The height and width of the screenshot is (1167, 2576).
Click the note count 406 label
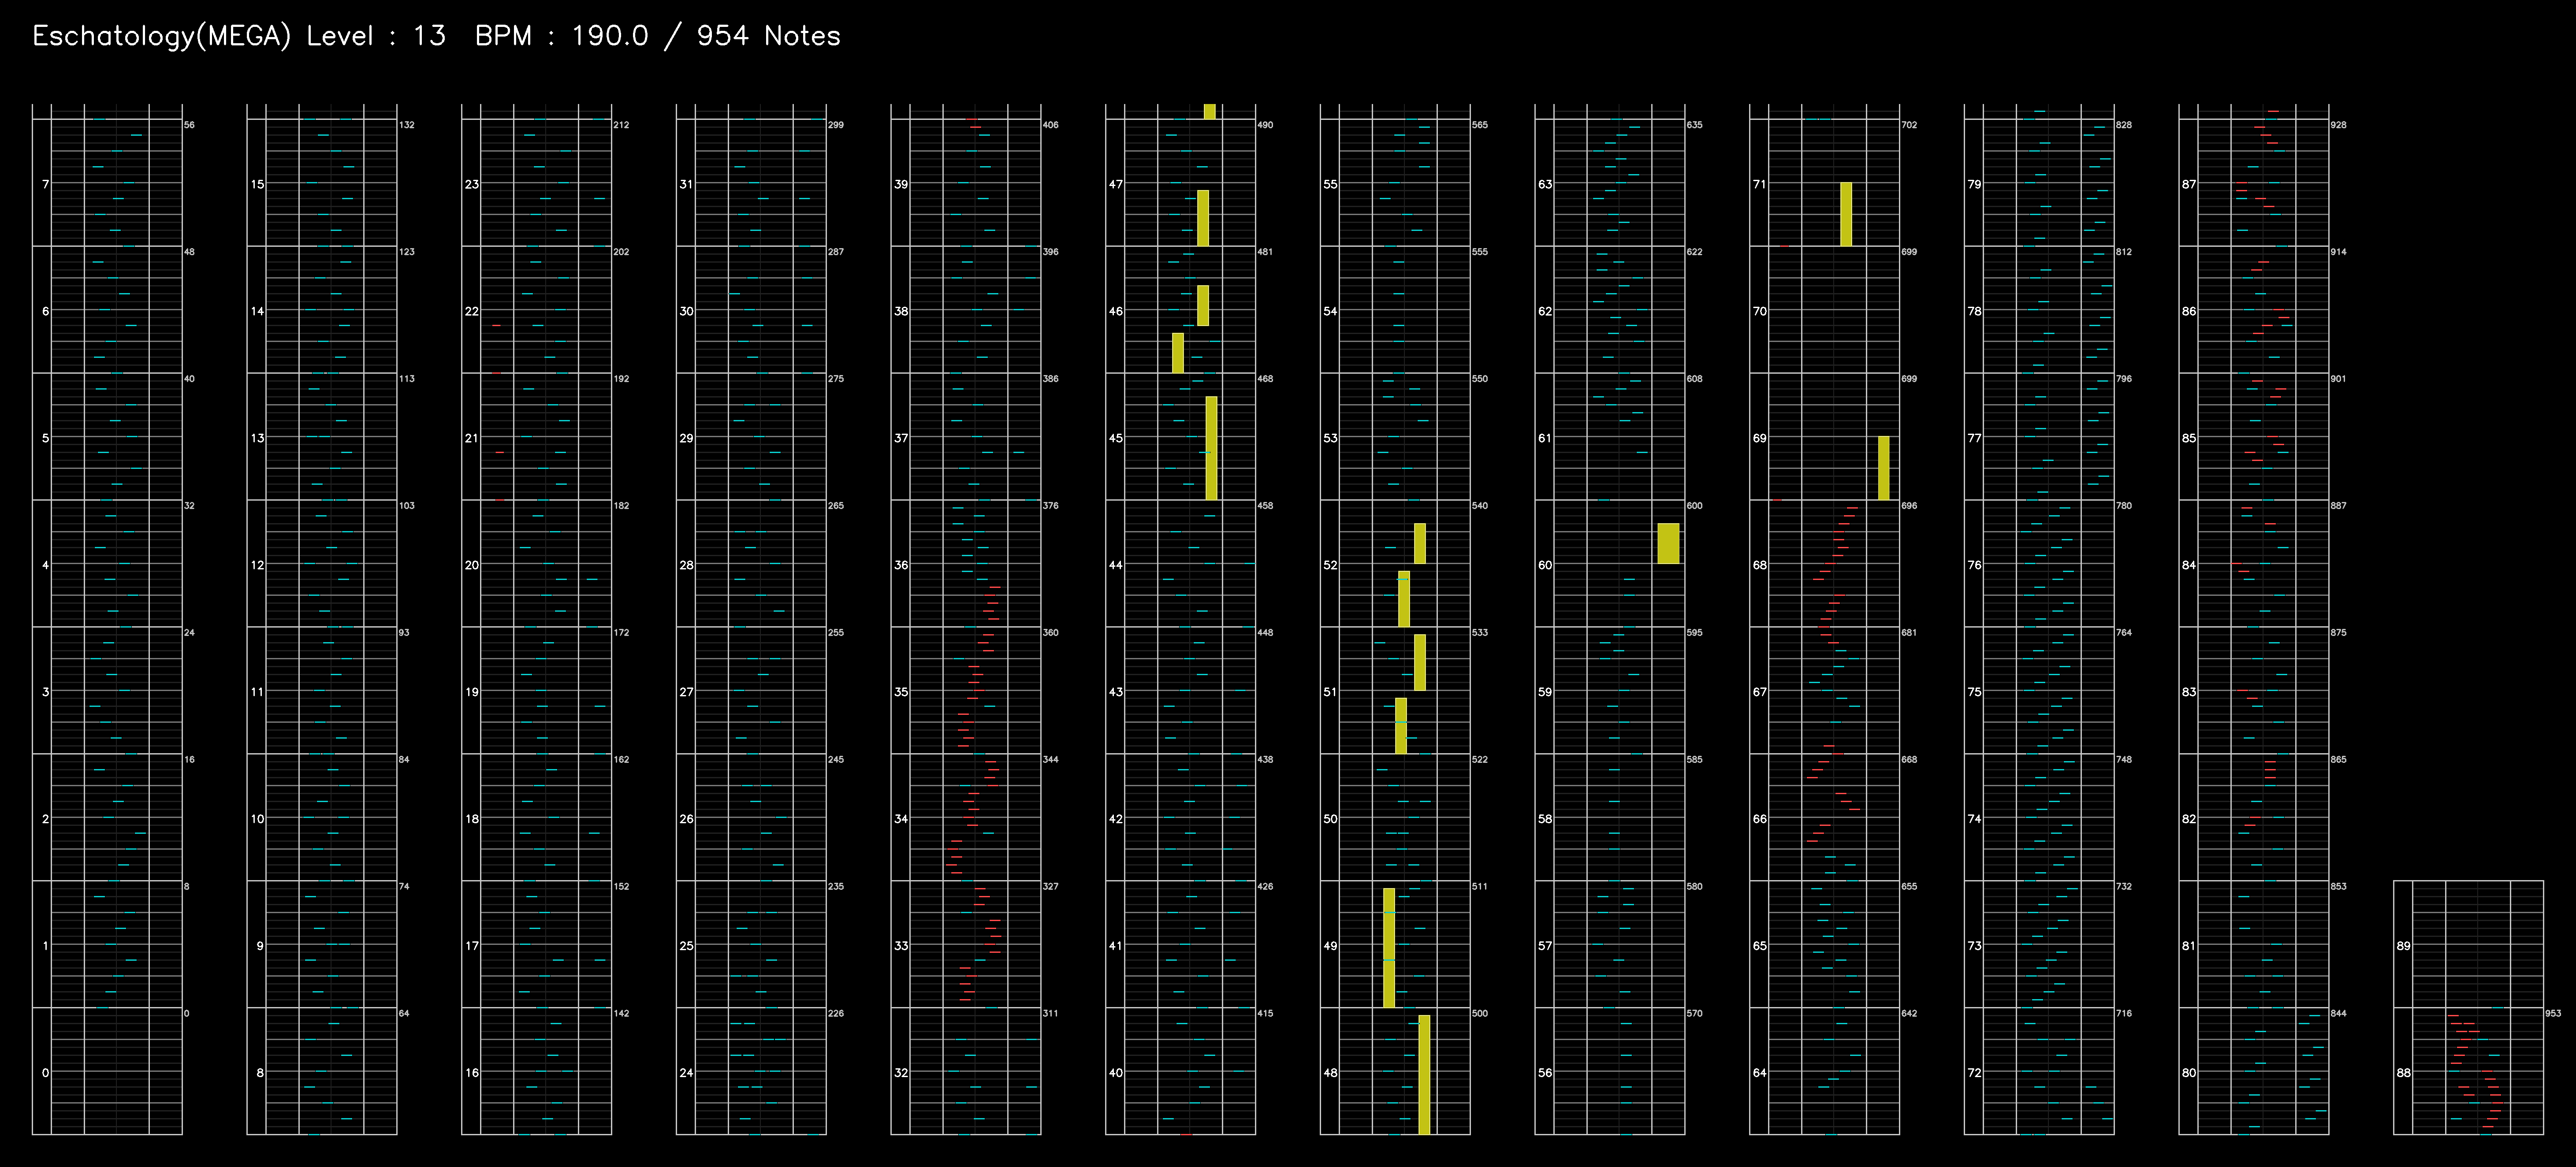(1050, 125)
